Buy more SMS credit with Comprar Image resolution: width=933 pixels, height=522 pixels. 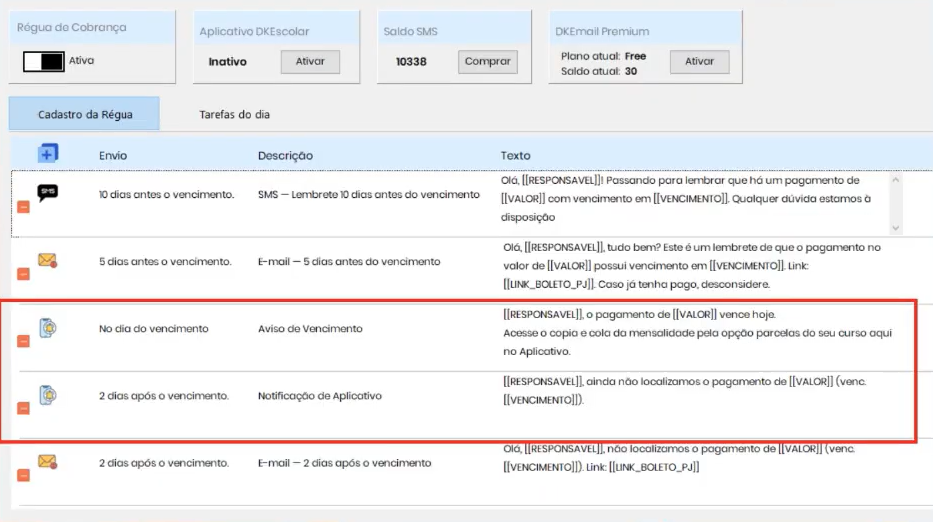coord(487,61)
